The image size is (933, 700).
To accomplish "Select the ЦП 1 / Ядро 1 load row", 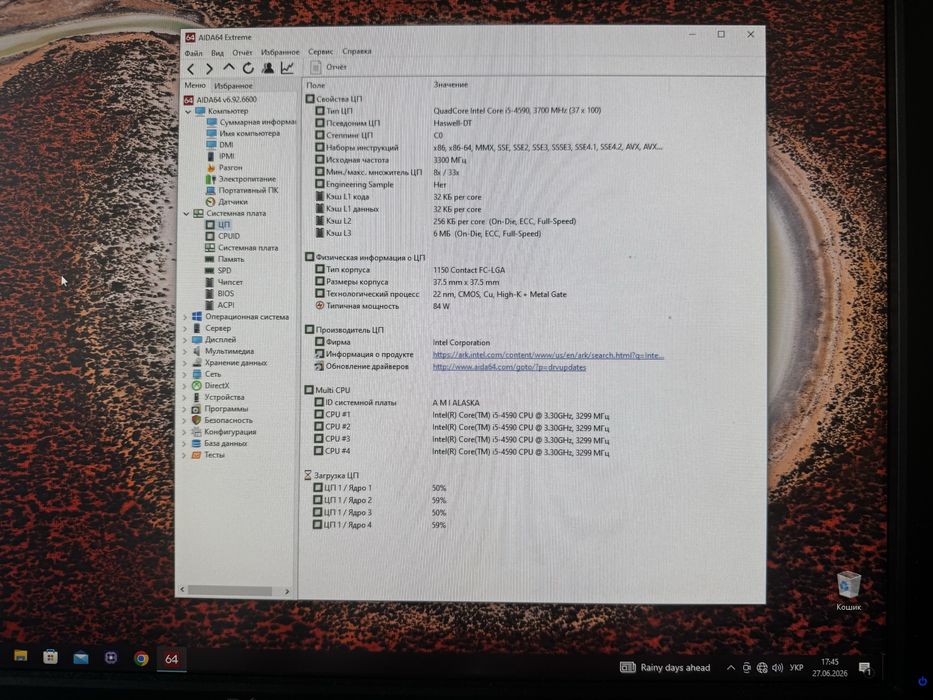I will click(x=380, y=488).
